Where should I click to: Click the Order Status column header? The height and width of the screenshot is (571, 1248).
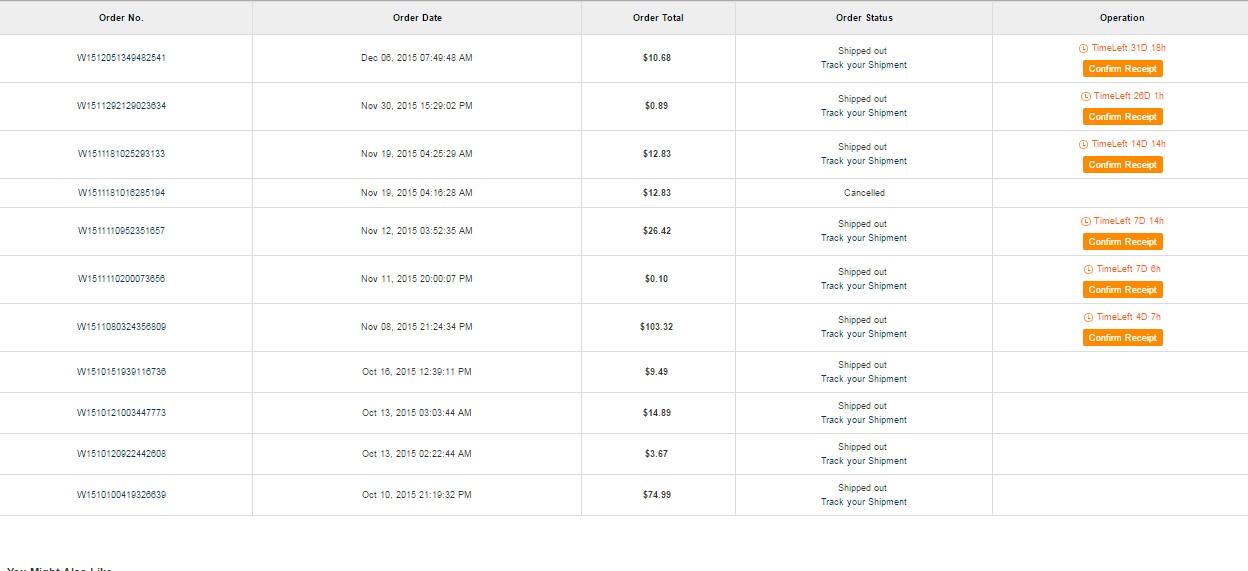864,18
